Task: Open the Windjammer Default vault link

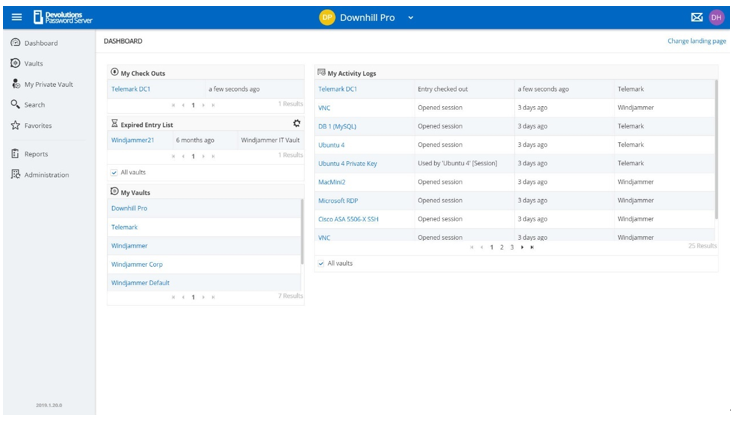Action: (x=140, y=283)
